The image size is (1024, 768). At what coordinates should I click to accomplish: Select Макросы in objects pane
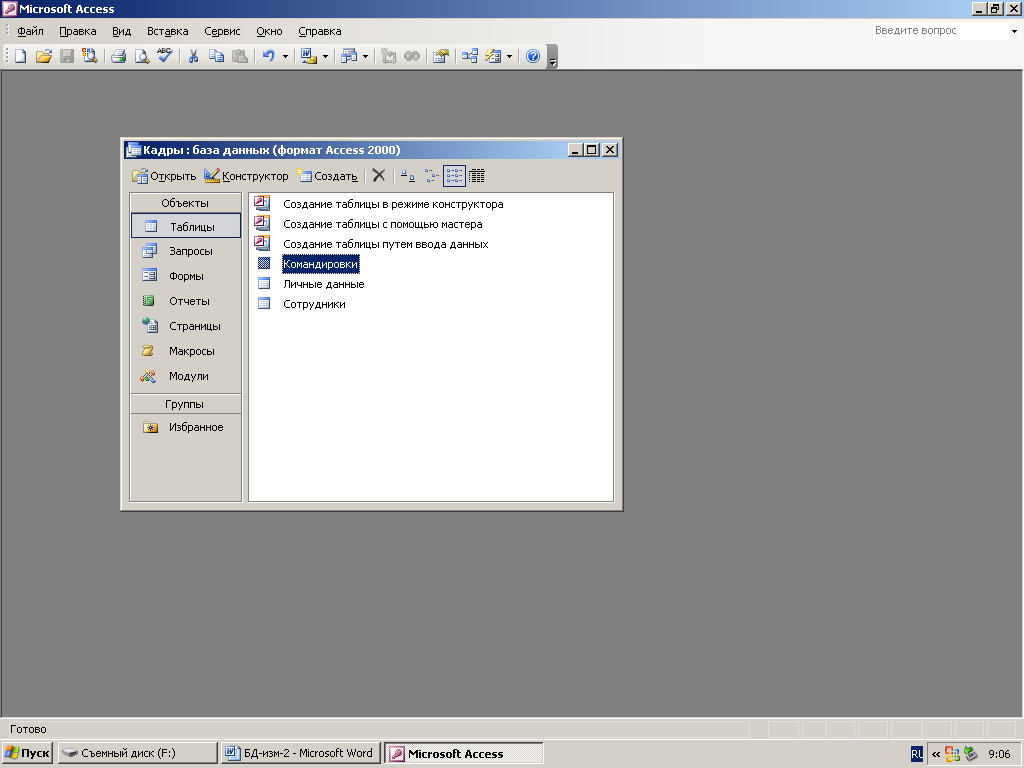[186, 351]
